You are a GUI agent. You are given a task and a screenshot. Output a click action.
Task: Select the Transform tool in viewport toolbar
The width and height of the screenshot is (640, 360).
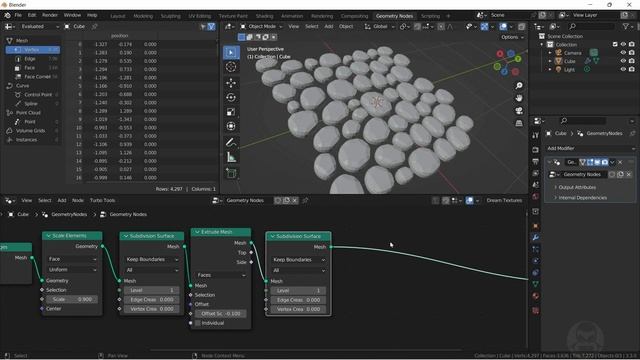coord(231,127)
